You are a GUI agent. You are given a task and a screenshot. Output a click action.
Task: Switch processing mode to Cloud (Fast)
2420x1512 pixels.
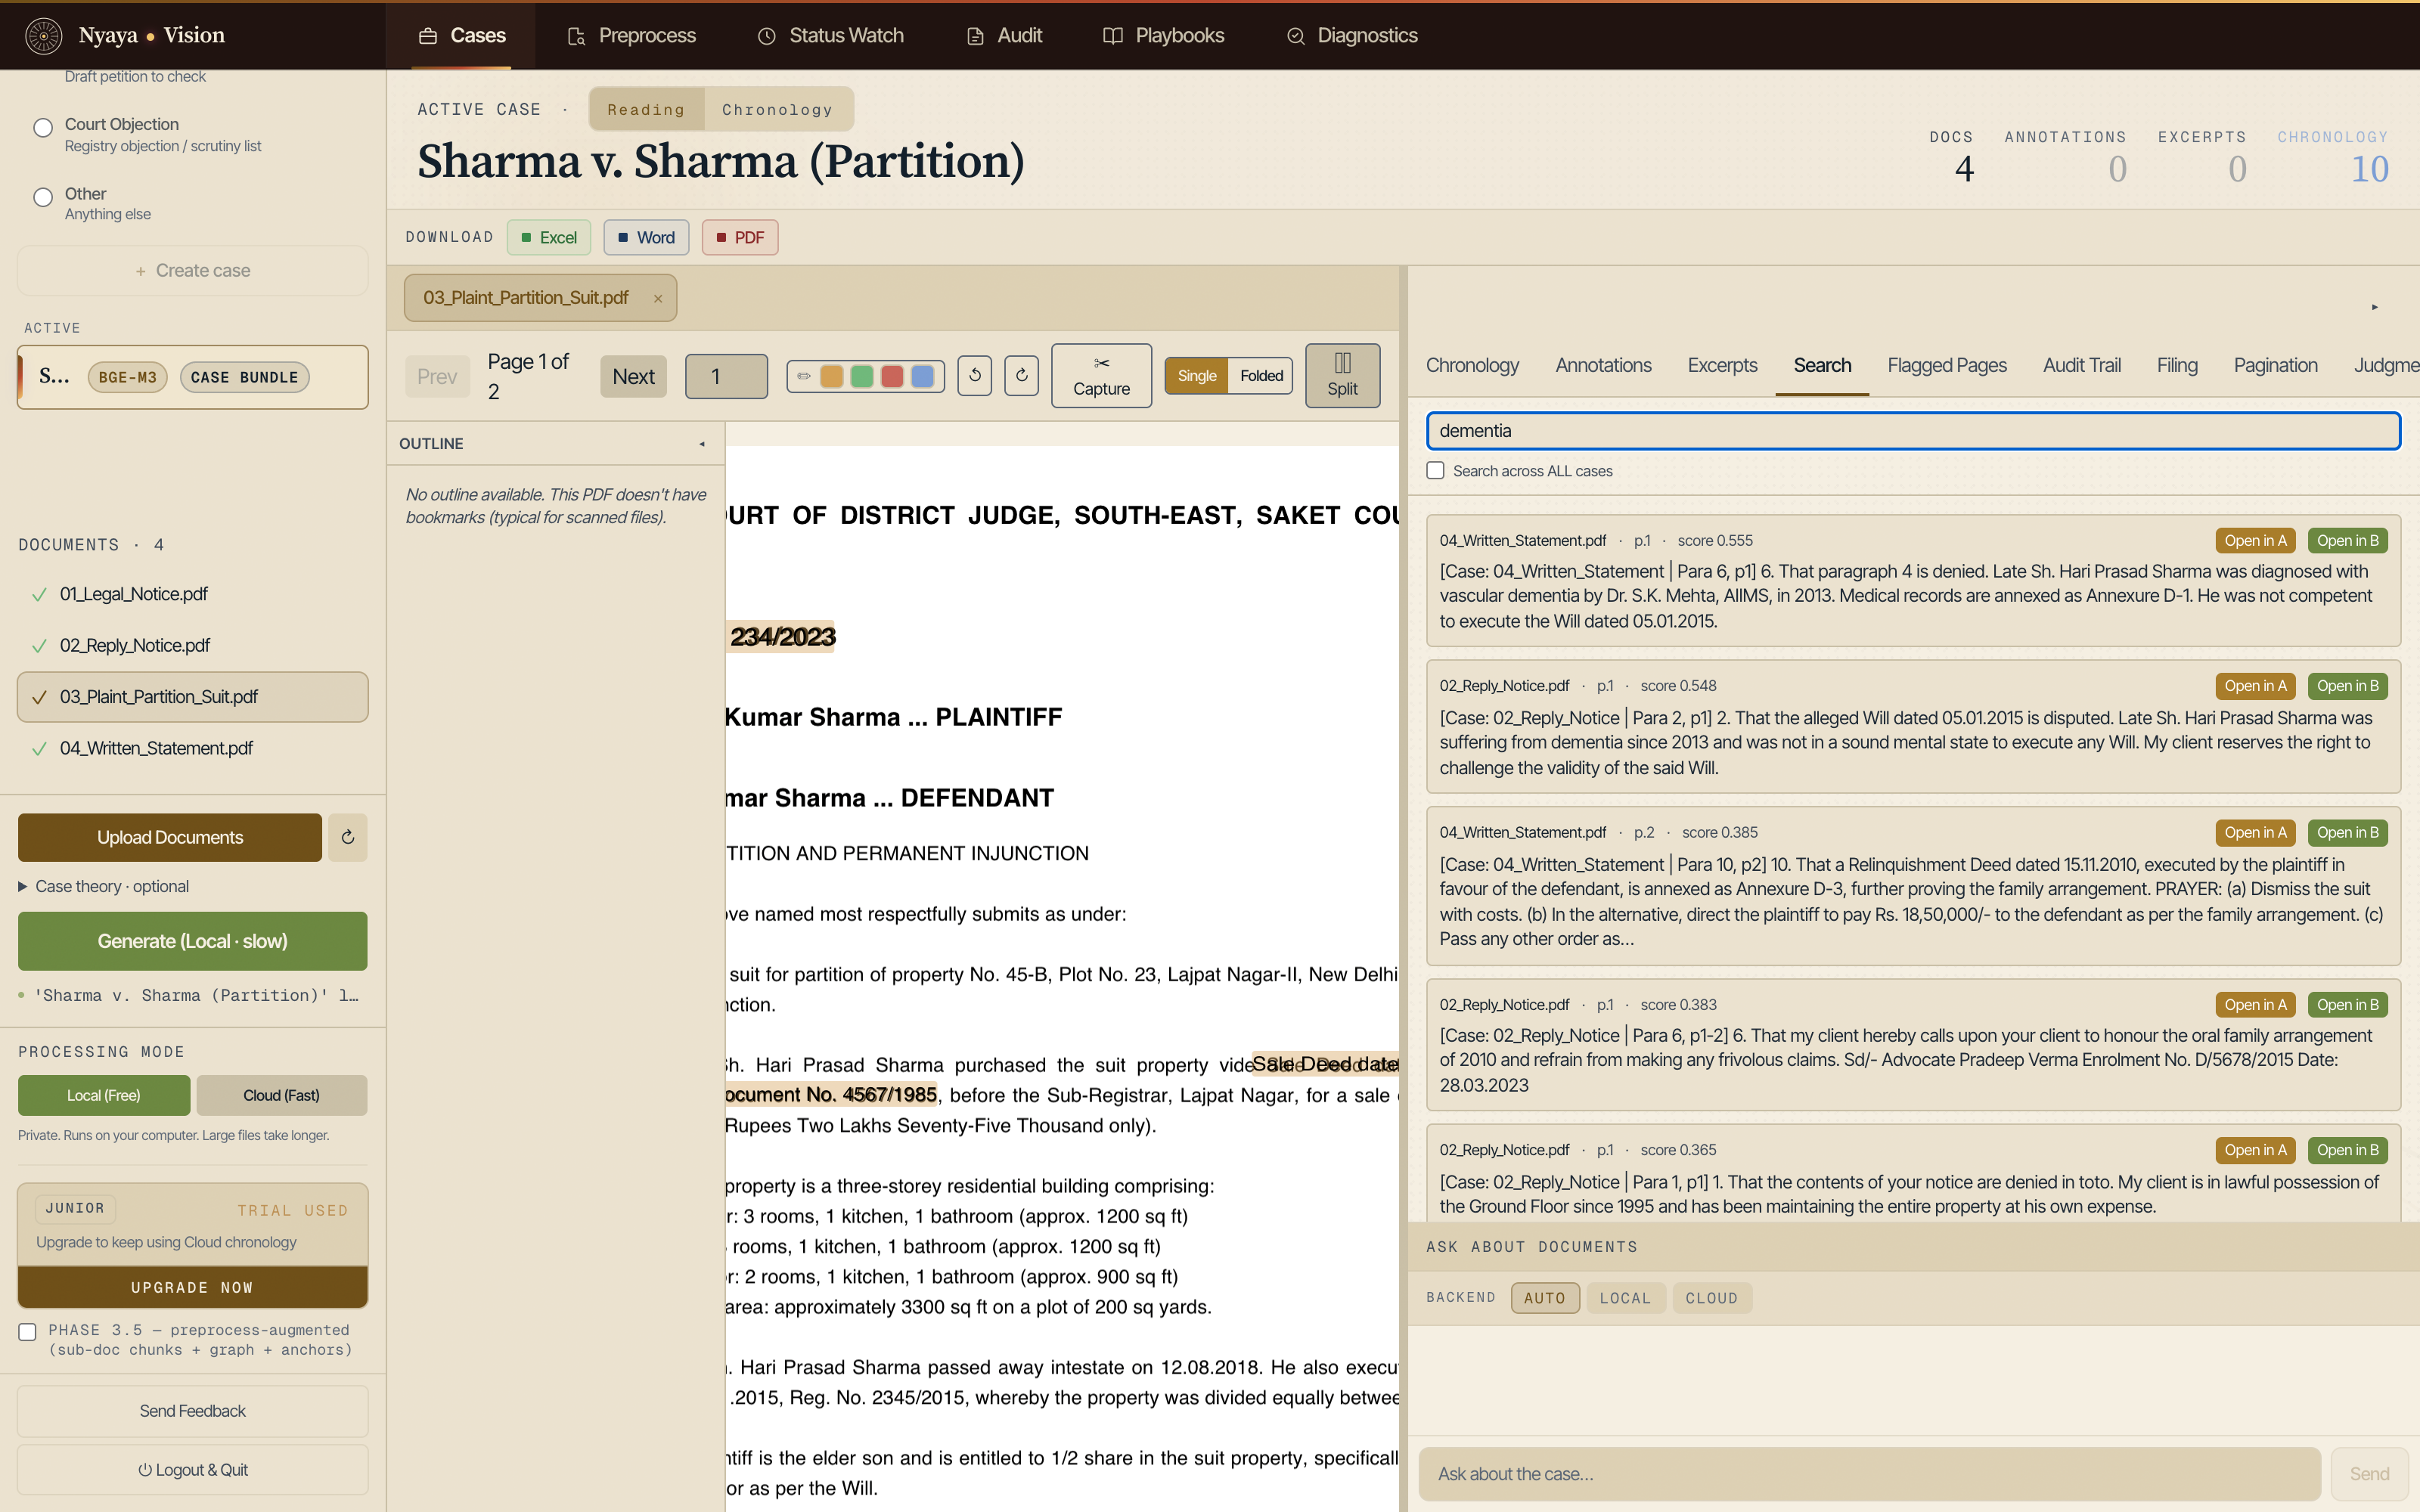point(281,1095)
